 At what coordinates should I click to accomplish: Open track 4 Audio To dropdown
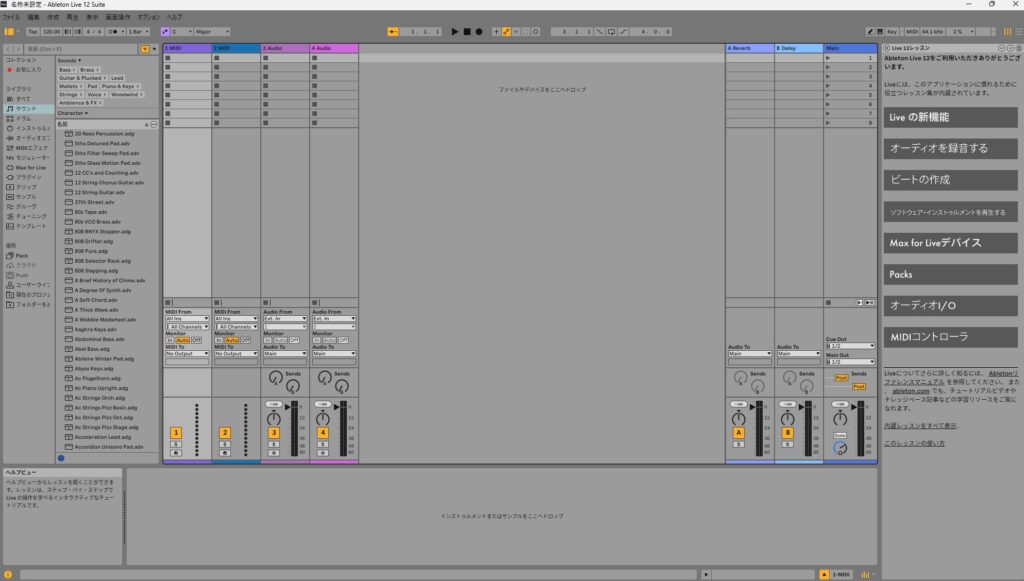coord(334,354)
